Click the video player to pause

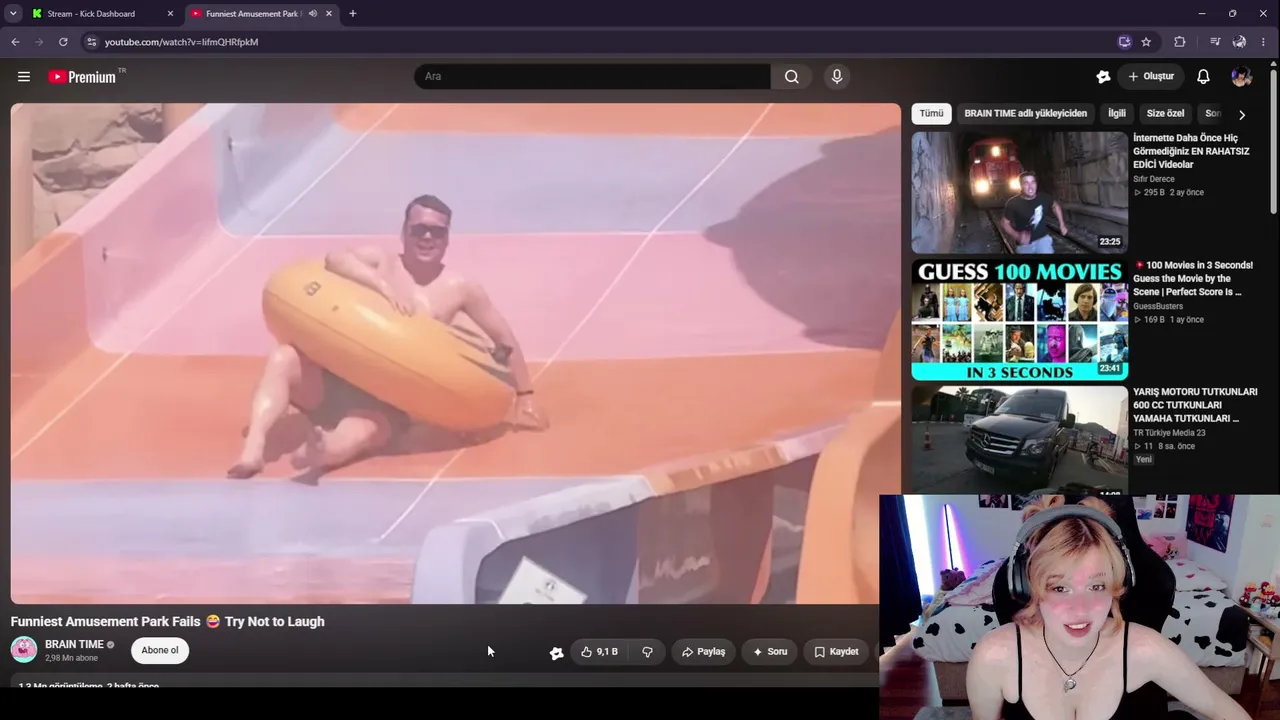[455, 353]
